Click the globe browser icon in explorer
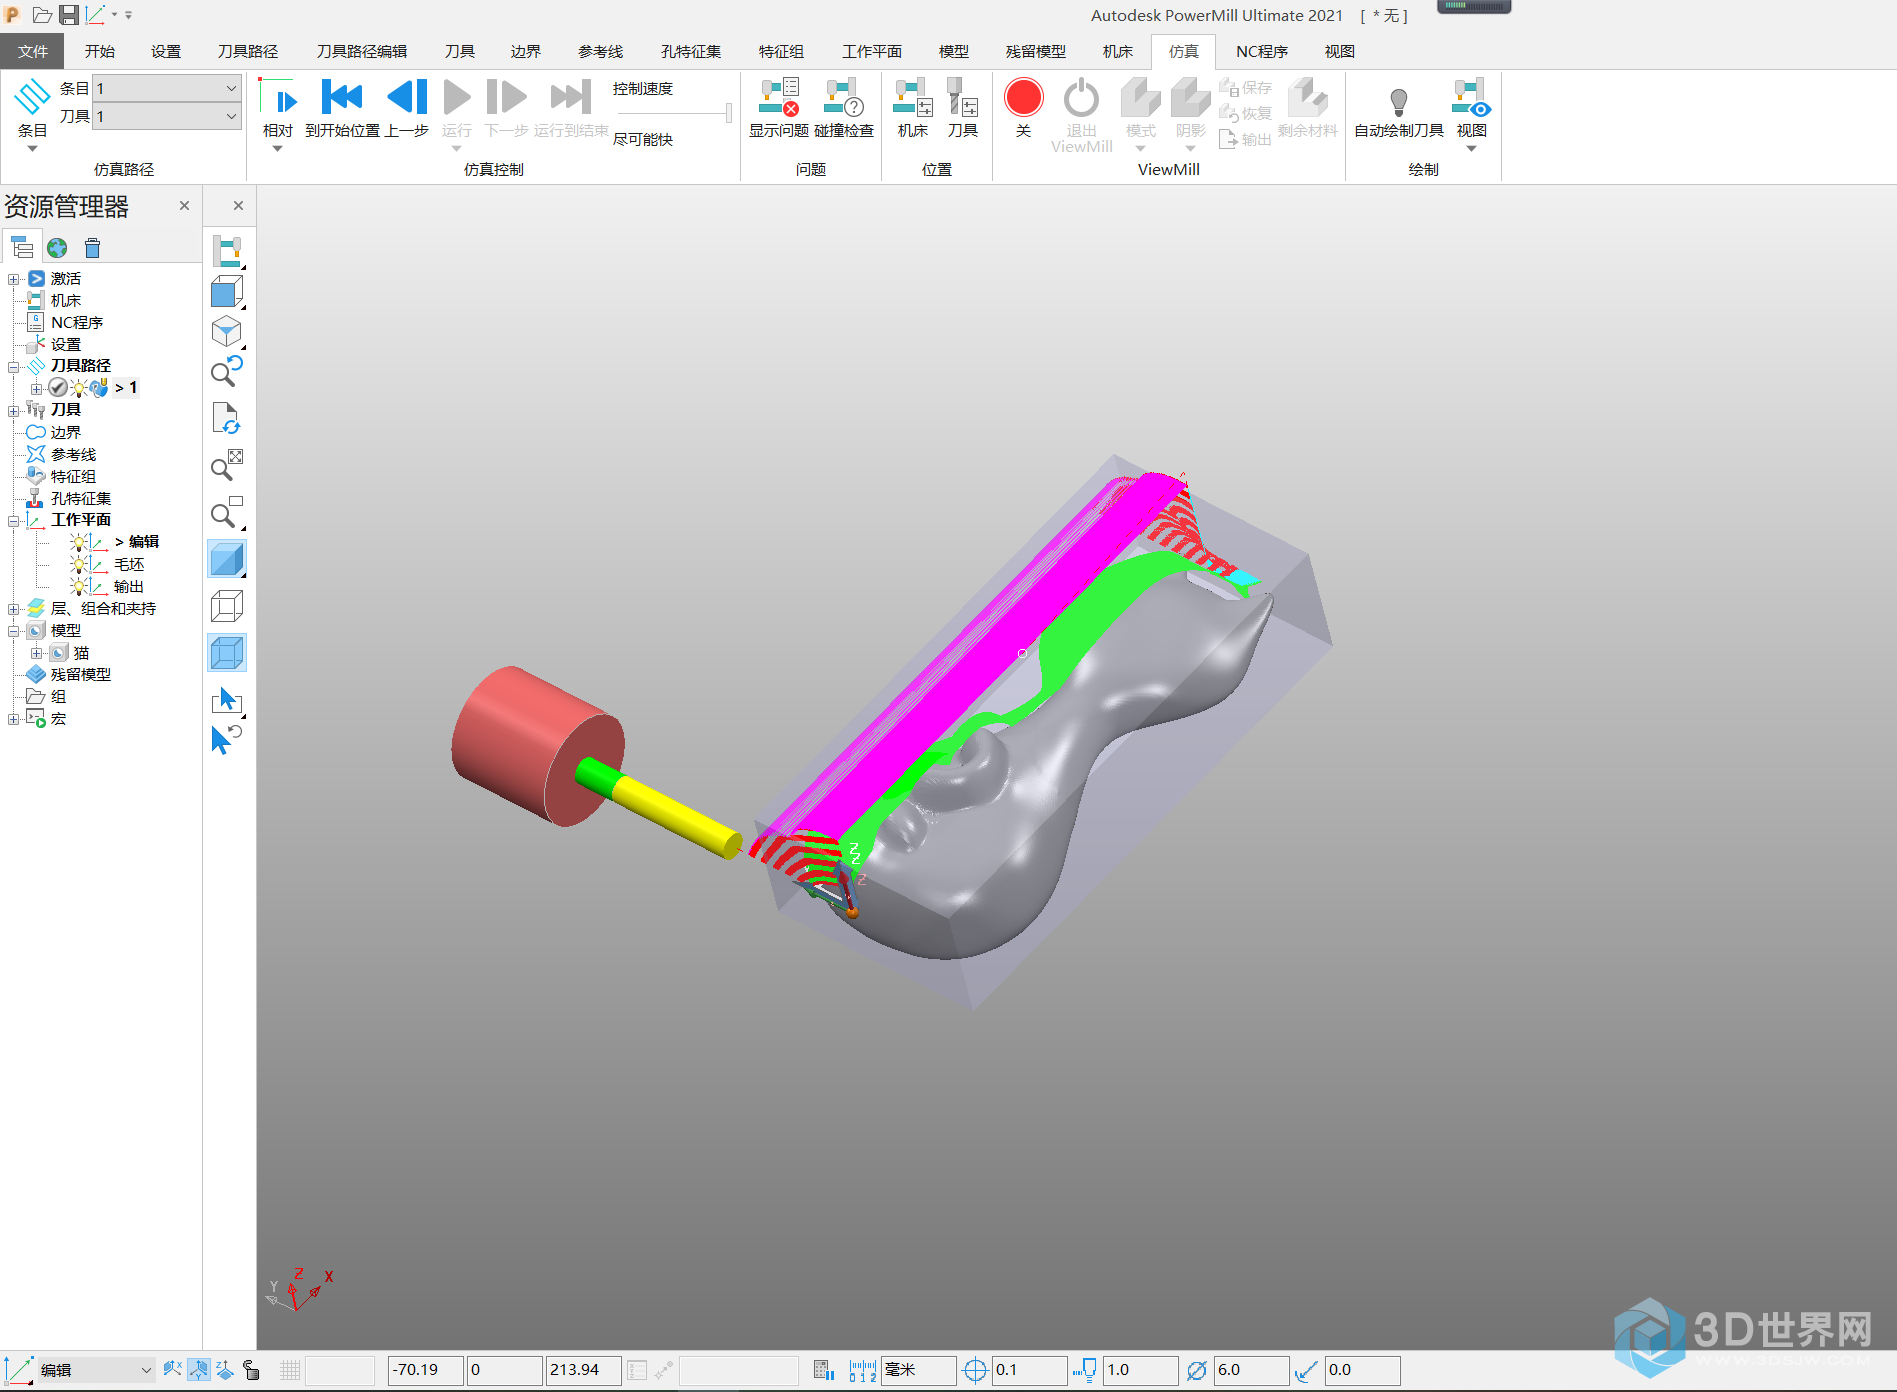The height and width of the screenshot is (1392, 1897). point(57,247)
